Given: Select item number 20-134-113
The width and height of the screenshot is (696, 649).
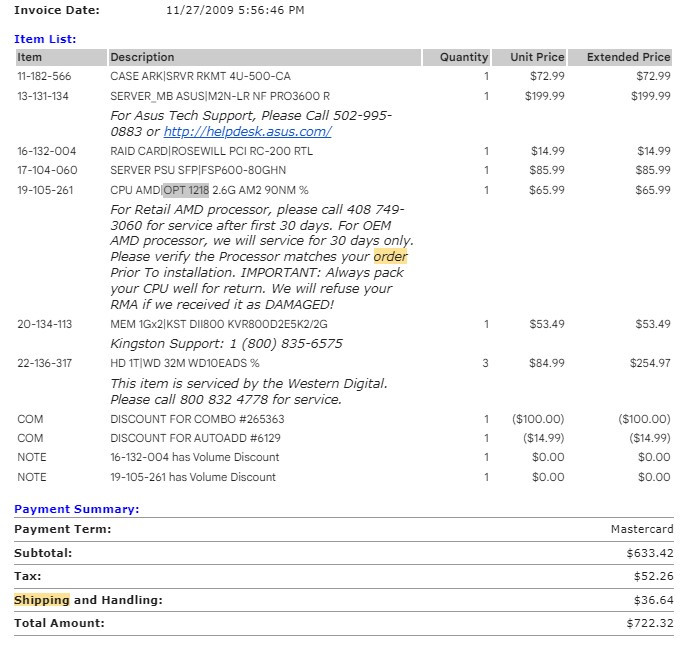Looking at the screenshot, I should pos(44,324).
